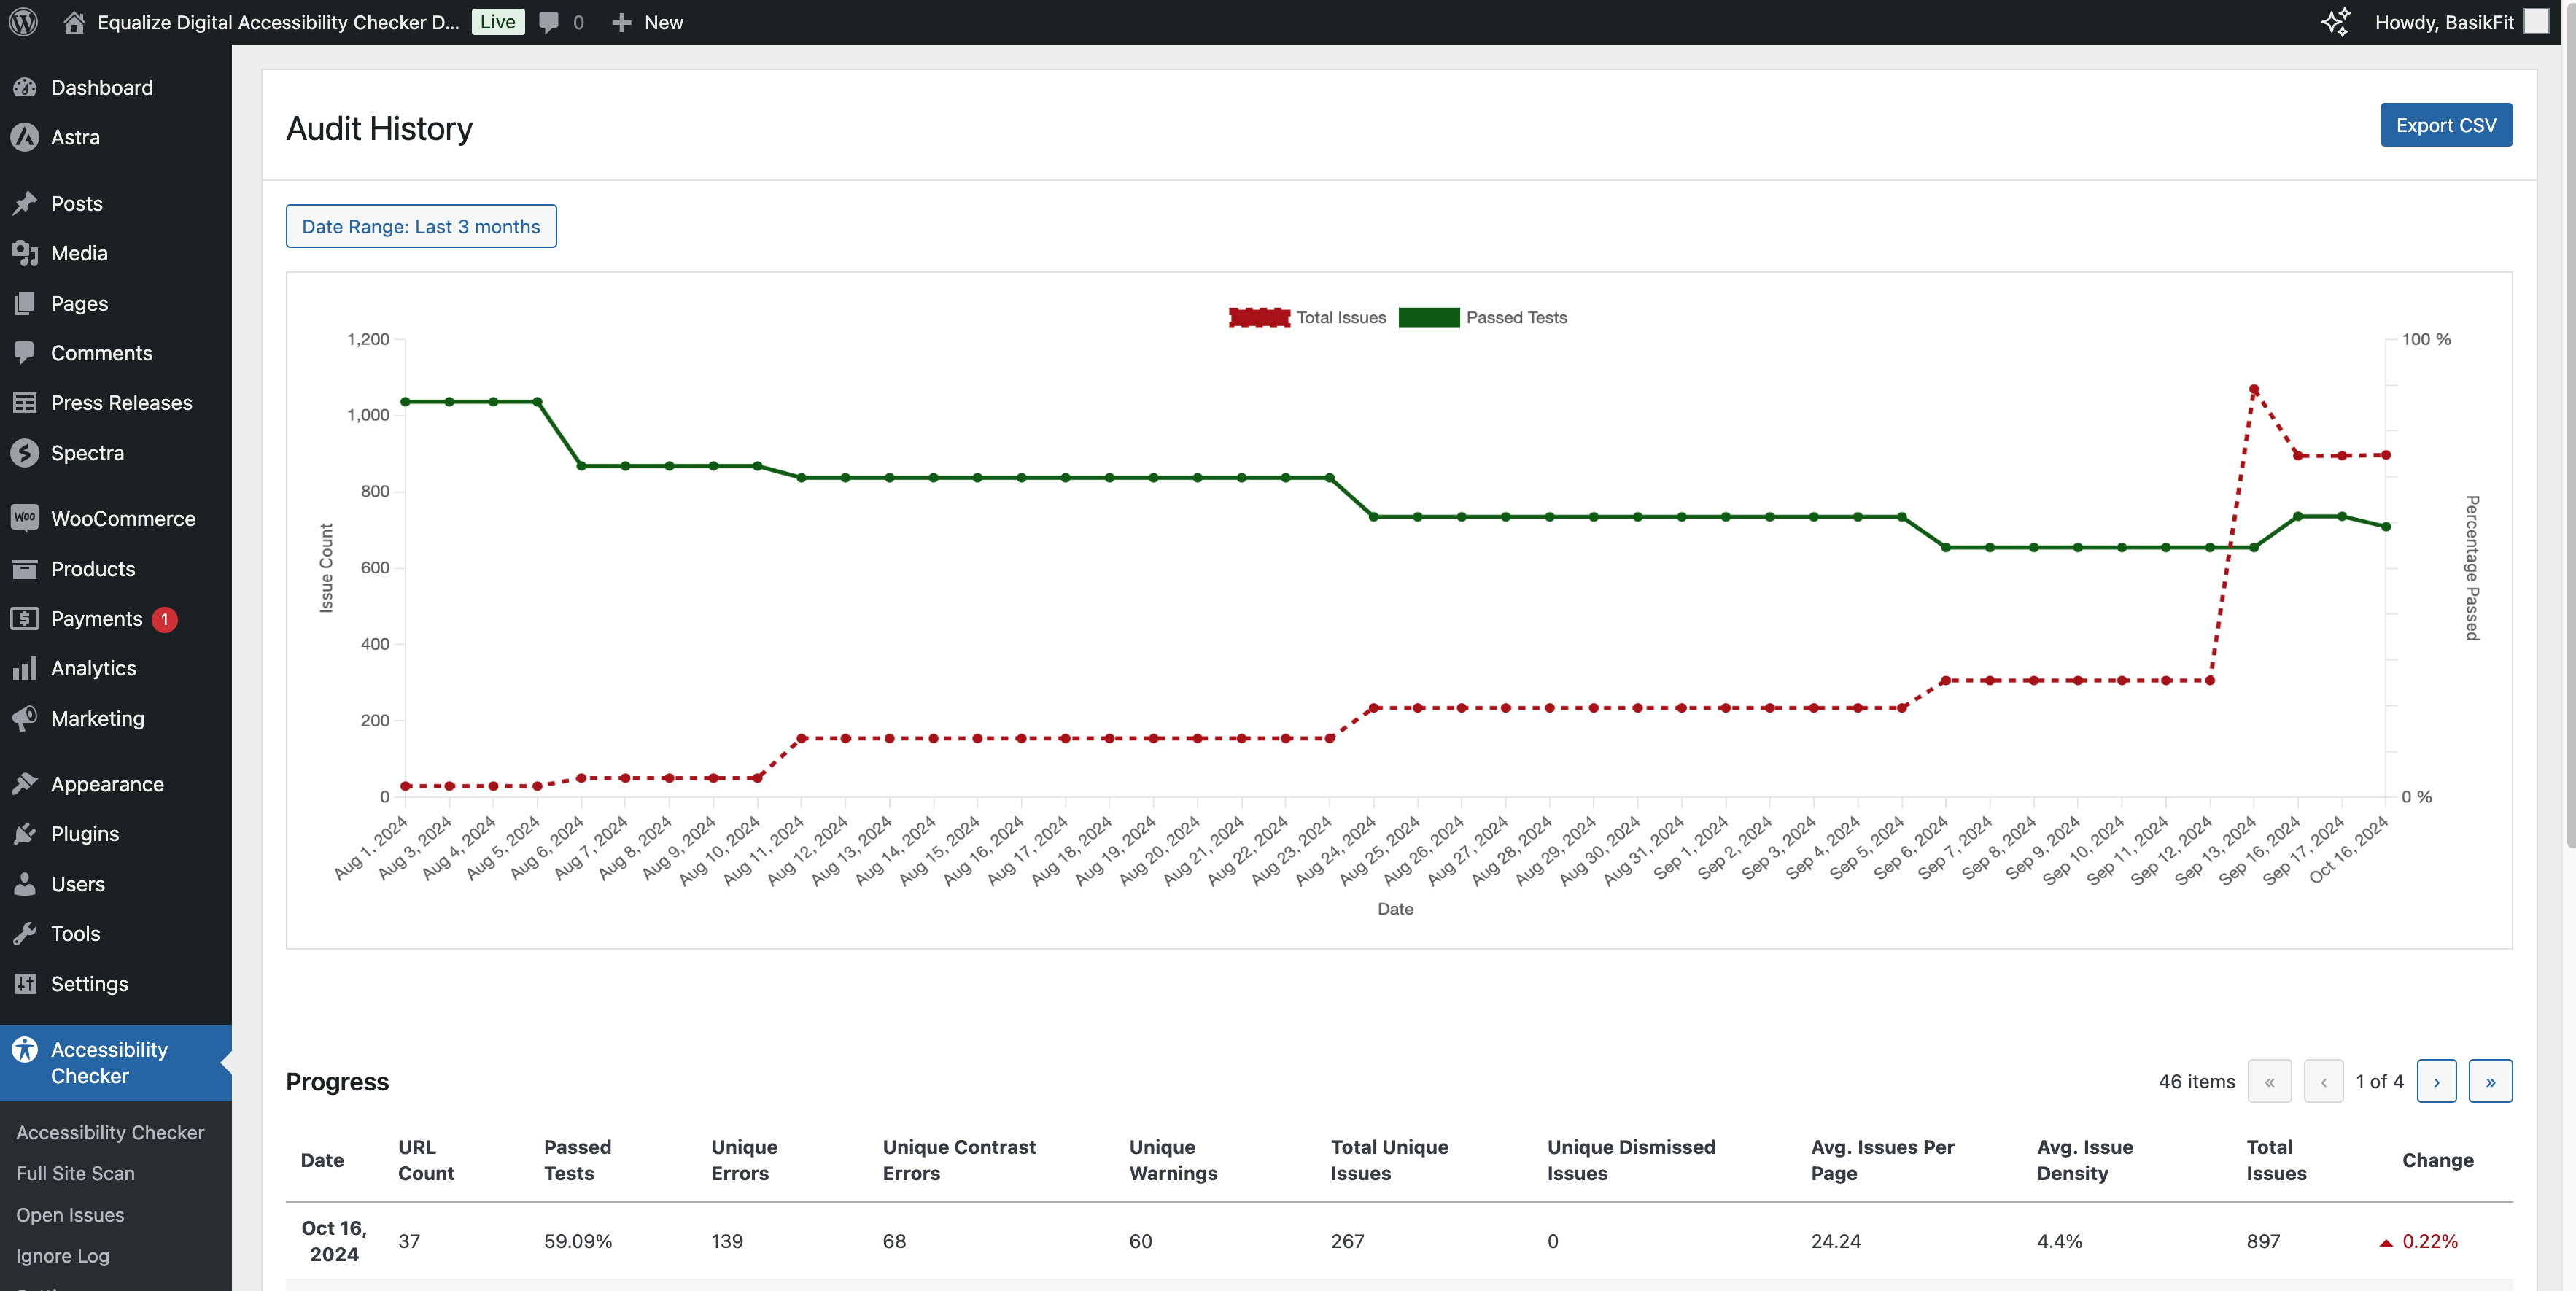Click the '897' total issues value
Screen dimensions: 2576x1291
click(x=2263, y=1241)
